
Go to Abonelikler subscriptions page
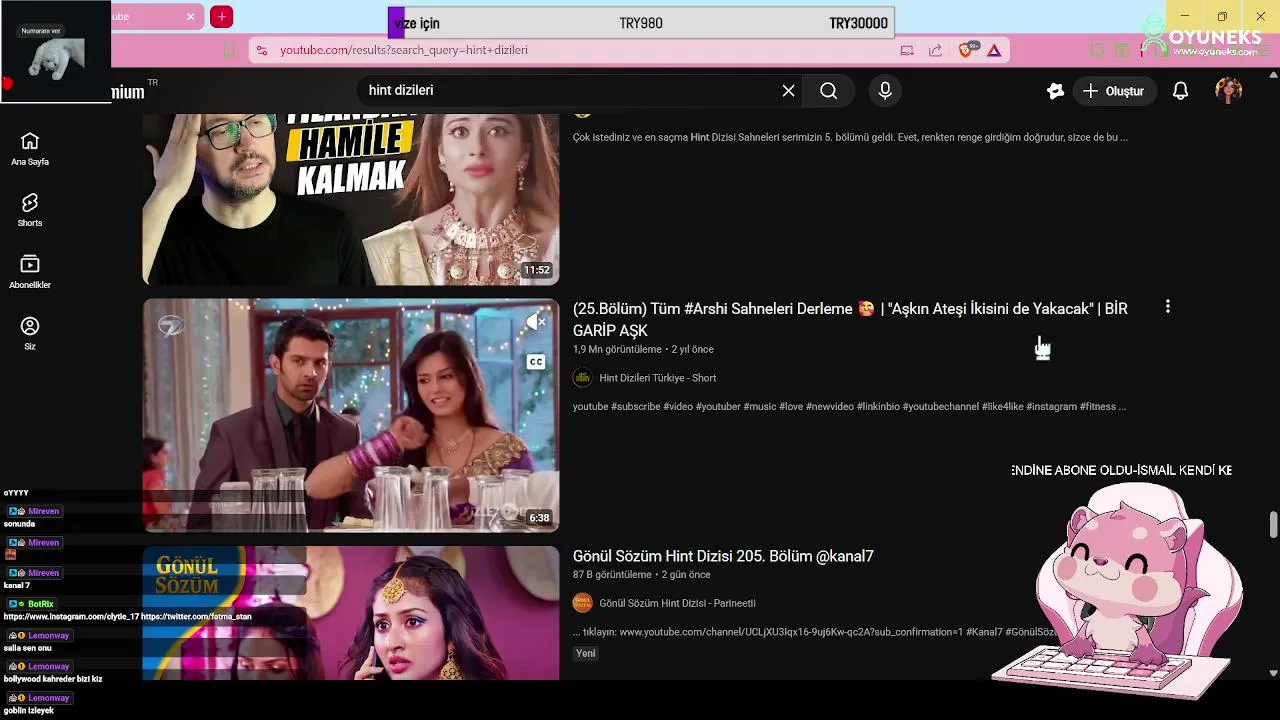click(x=30, y=272)
